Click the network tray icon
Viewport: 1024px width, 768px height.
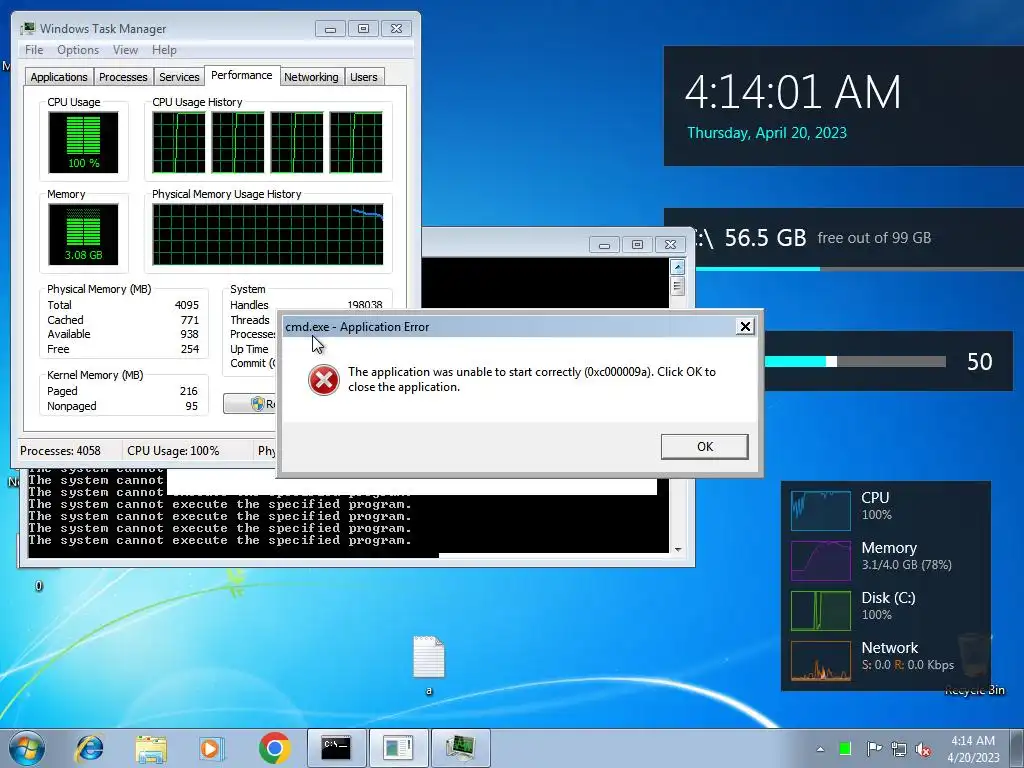[x=899, y=749]
